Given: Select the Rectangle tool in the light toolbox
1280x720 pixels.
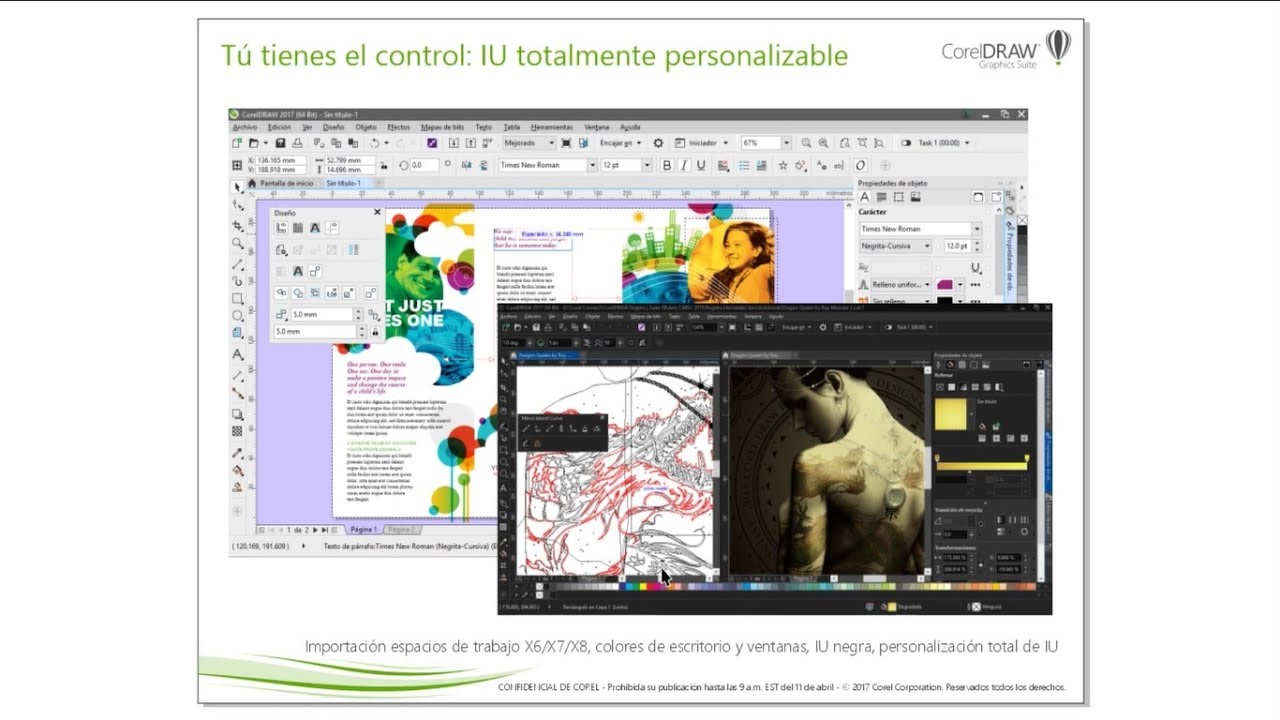Looking at the screenshot, I should pos(238,298).
